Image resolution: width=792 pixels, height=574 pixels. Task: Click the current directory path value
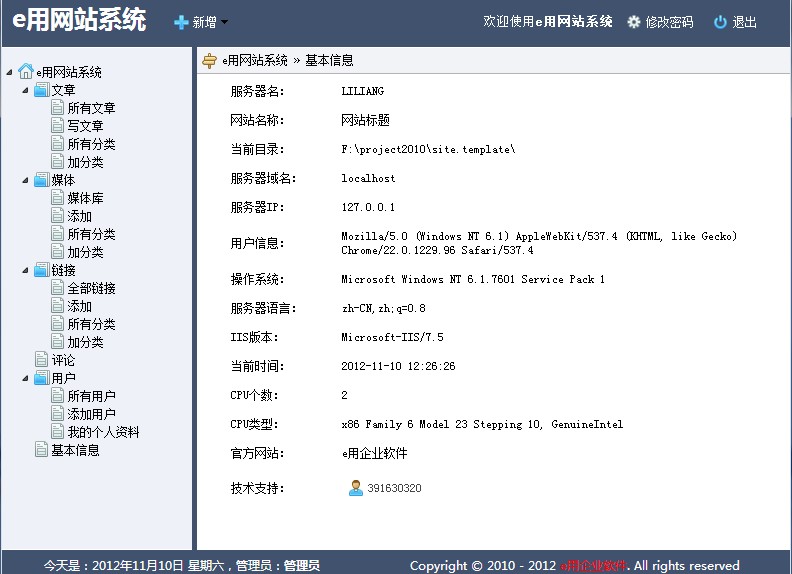428,150
